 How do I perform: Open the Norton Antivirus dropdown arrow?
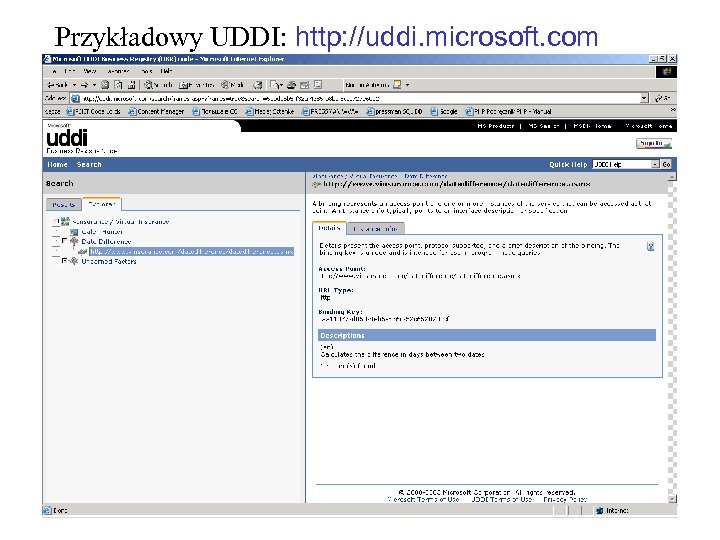click(x=407, y=85)
